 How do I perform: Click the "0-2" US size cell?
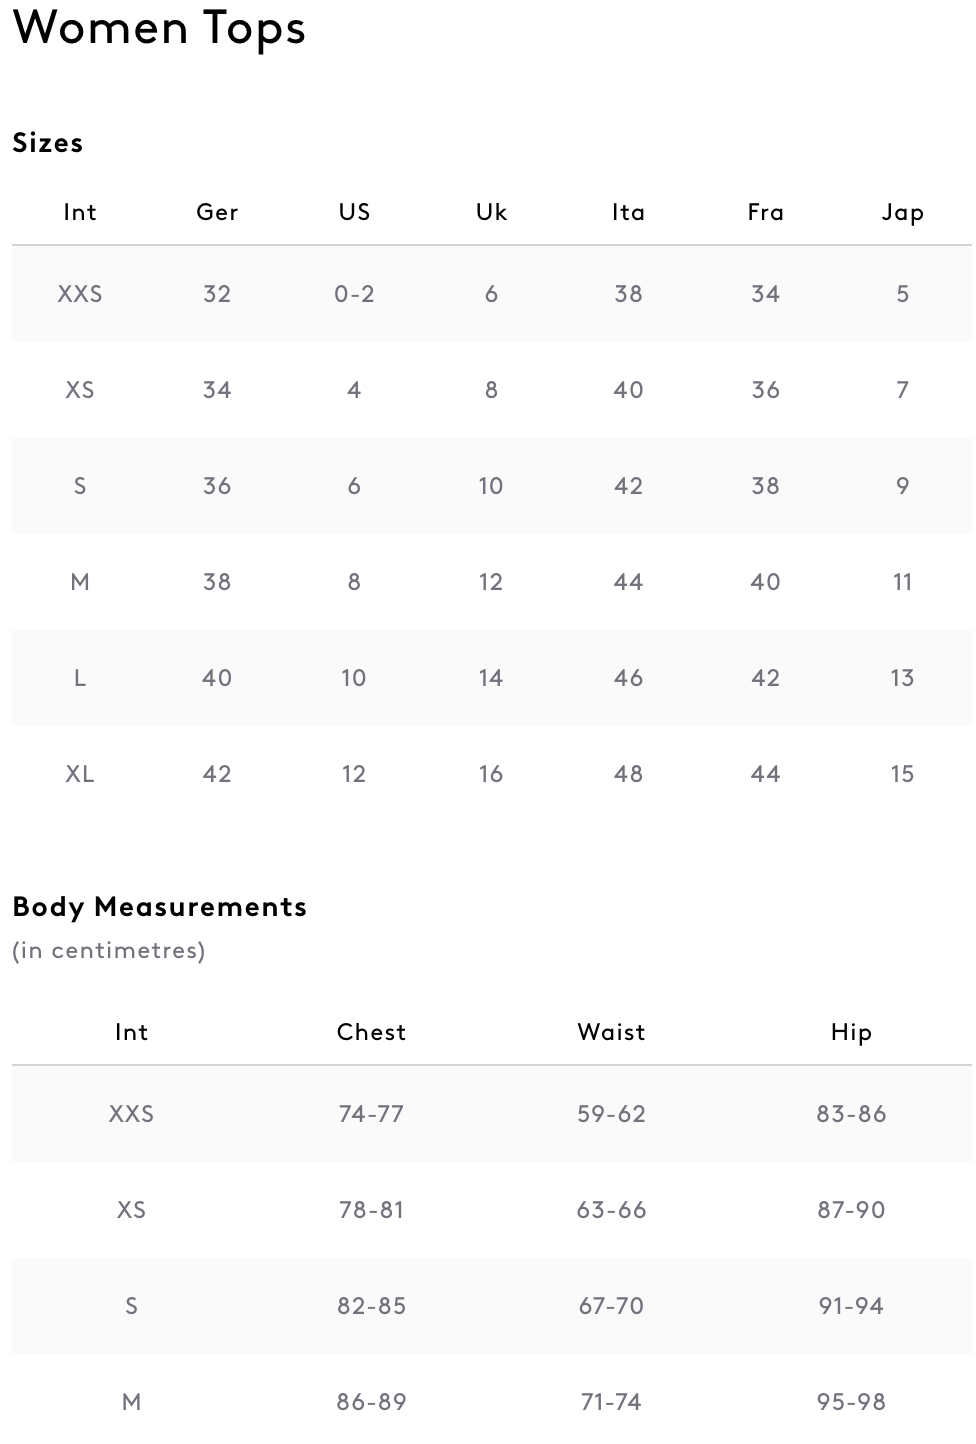pyautogui.click(x=354, y=294)
